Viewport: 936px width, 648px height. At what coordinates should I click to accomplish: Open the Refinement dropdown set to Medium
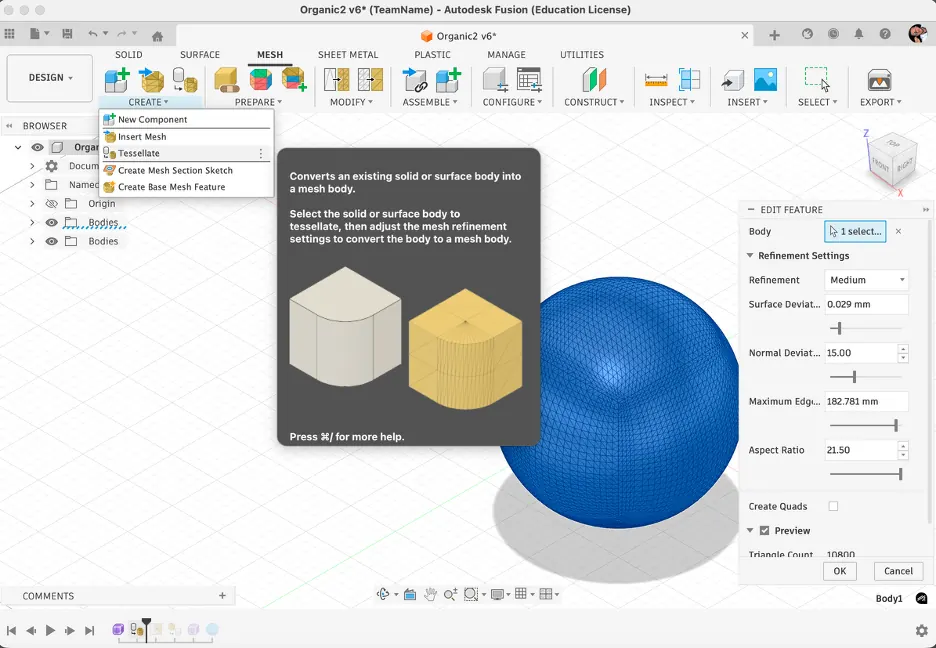[866, 279]
